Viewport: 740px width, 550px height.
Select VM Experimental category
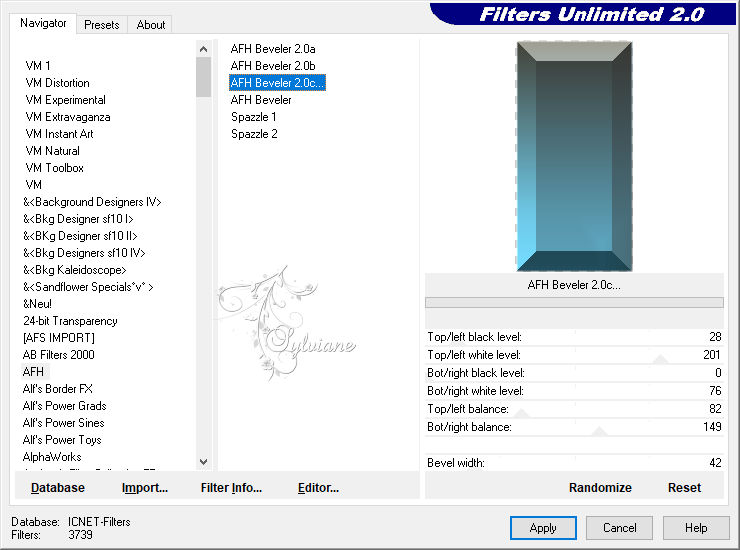pyautogui.click(x=65, y=100)
